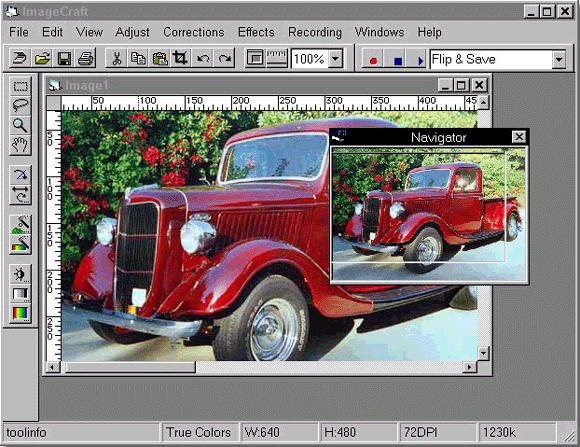
Task: Open the rainbow color spectrum adjustment icon
Action: [20, 313]
